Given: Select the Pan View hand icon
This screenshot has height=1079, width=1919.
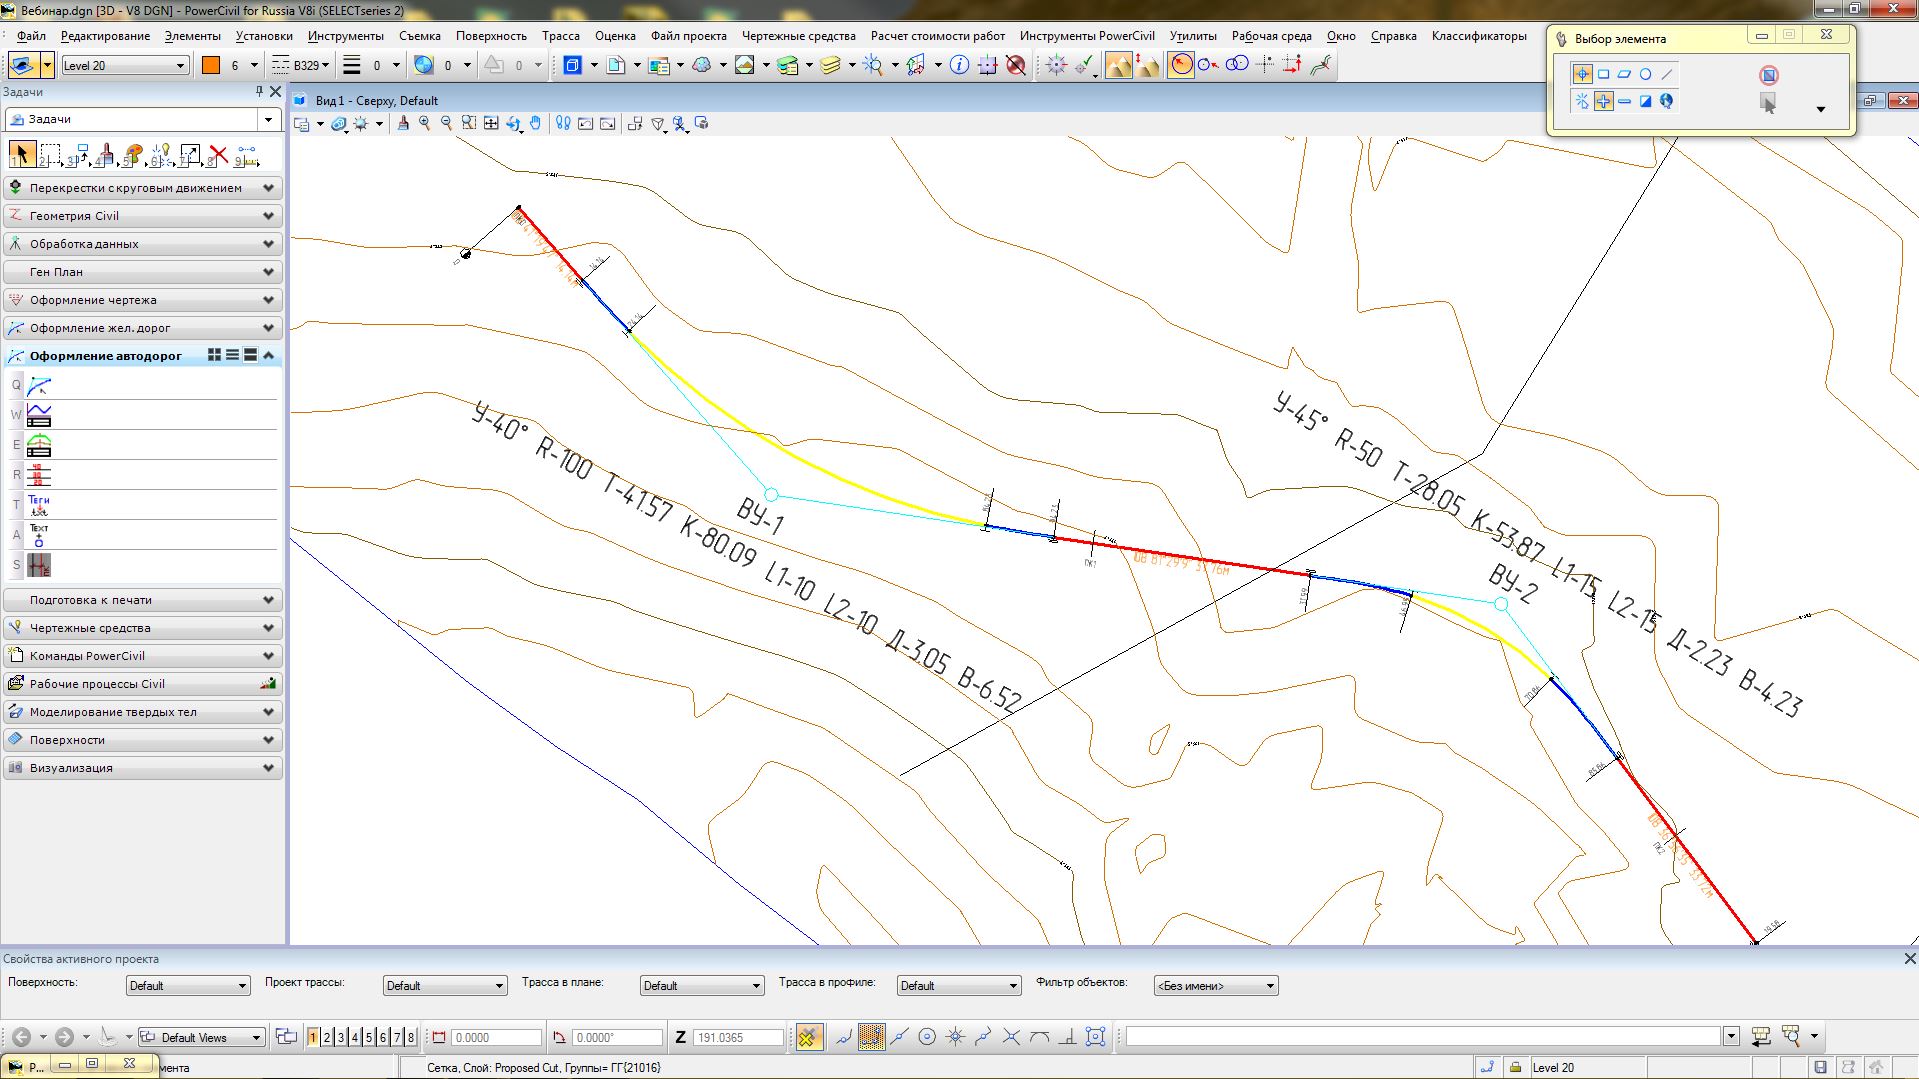Looking at the screenshot, I should [x=535, y=123].
